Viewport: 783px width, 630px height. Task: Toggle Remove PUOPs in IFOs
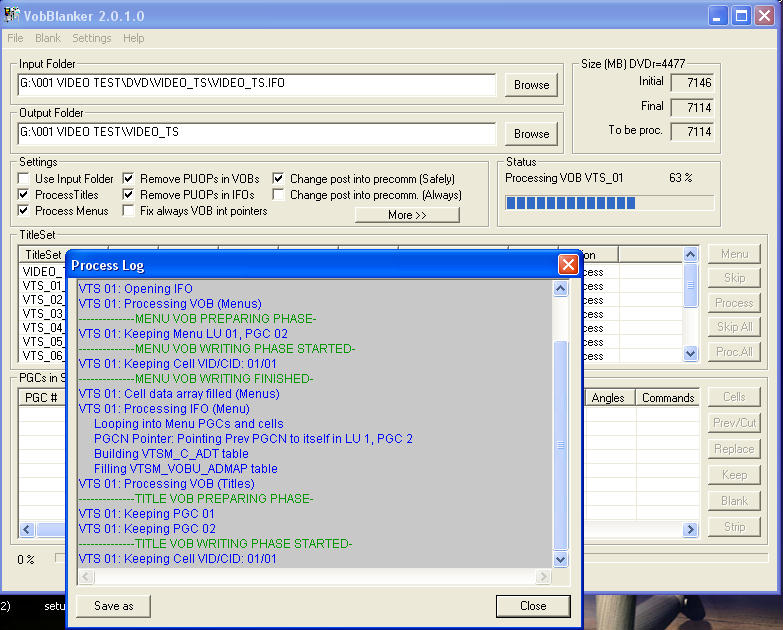pos(128,194)
